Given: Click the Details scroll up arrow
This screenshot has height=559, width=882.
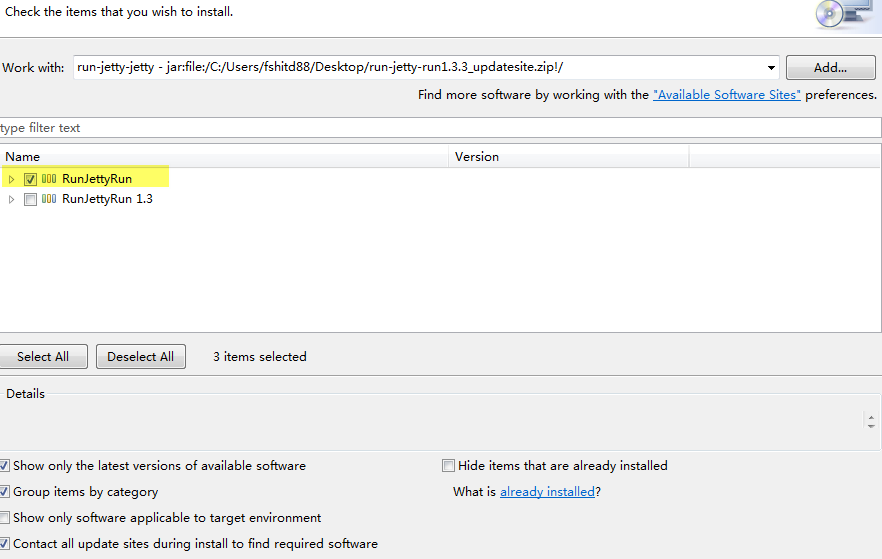Looking at the screenshot, I should (871, 418).
